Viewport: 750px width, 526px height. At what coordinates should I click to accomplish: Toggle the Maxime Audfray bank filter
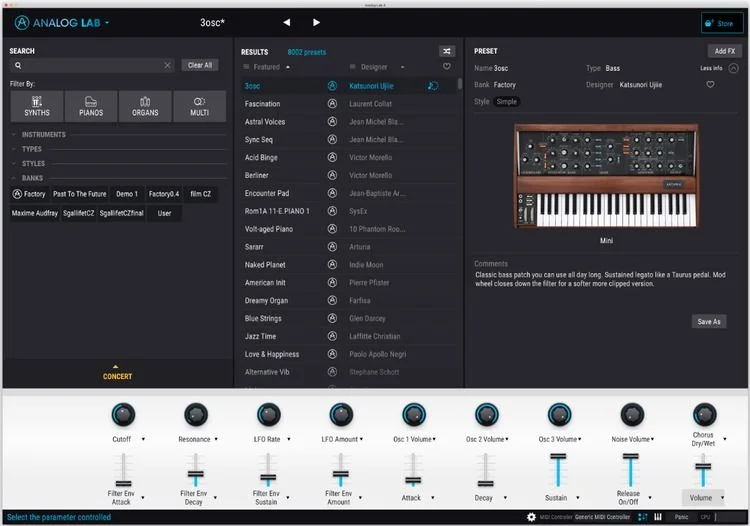click(x=34, y=213)
